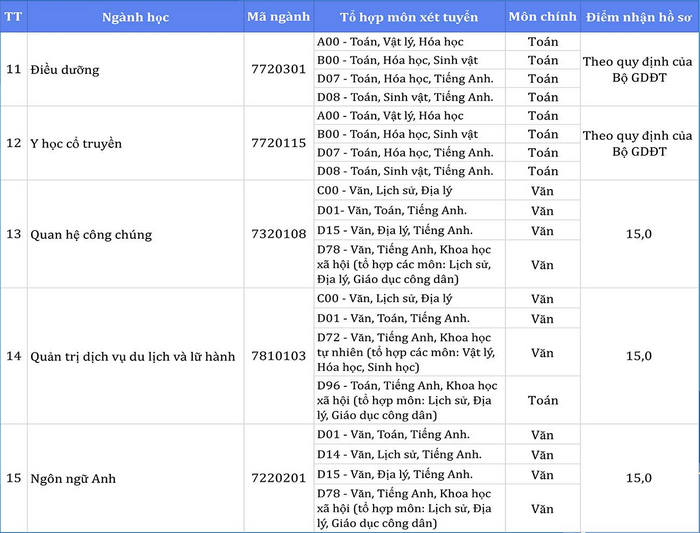The height and width of the screenshot is (533, 700).
Task: Click 'Văn' main subject for Ngôn ngữ Anh D78
Action: [542, 509]
